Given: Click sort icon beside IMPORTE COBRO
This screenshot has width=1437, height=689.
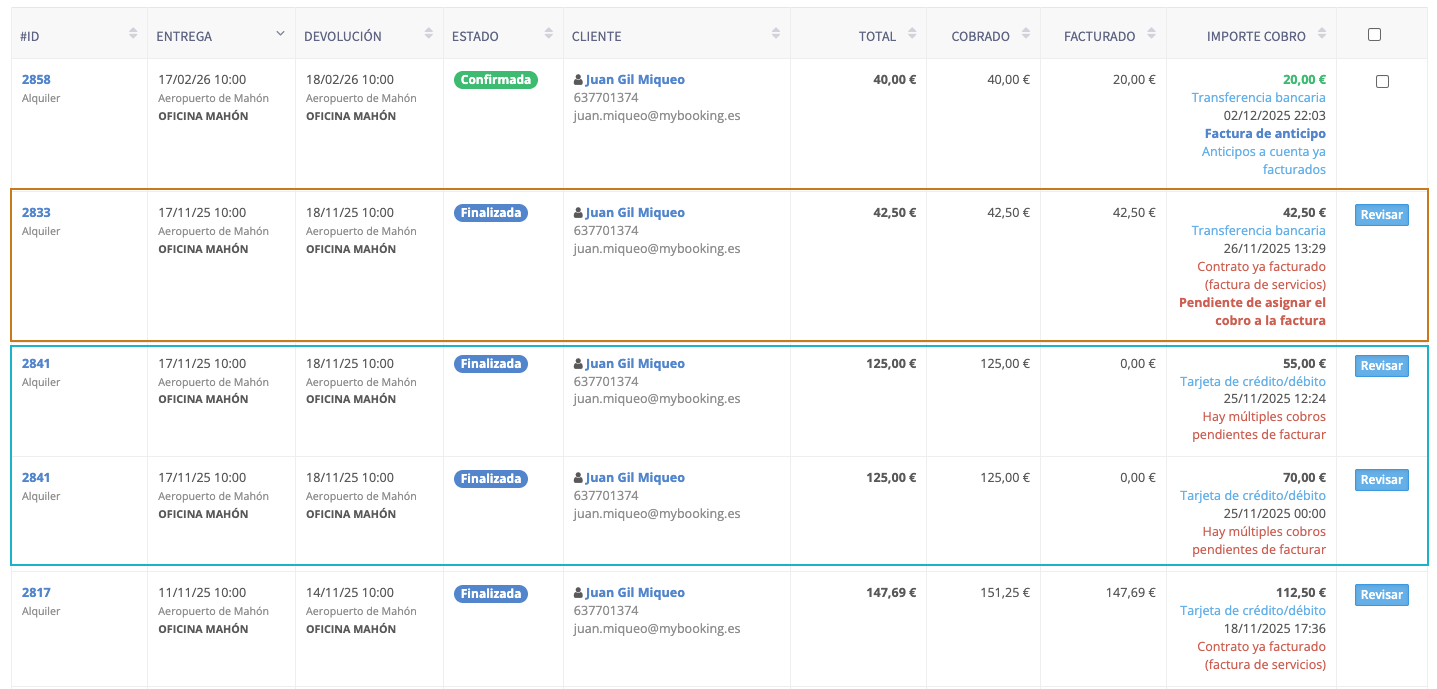Looking at the screenshot, I should tap(1321, 34).
